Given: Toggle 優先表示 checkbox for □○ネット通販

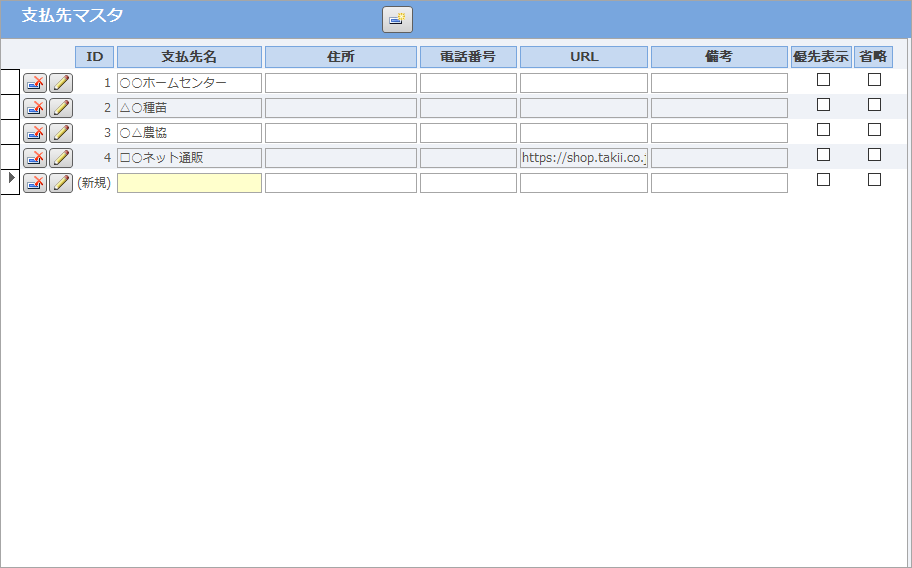Looking at the screenshot, I should pyautogui.click(x=823, y=155).
